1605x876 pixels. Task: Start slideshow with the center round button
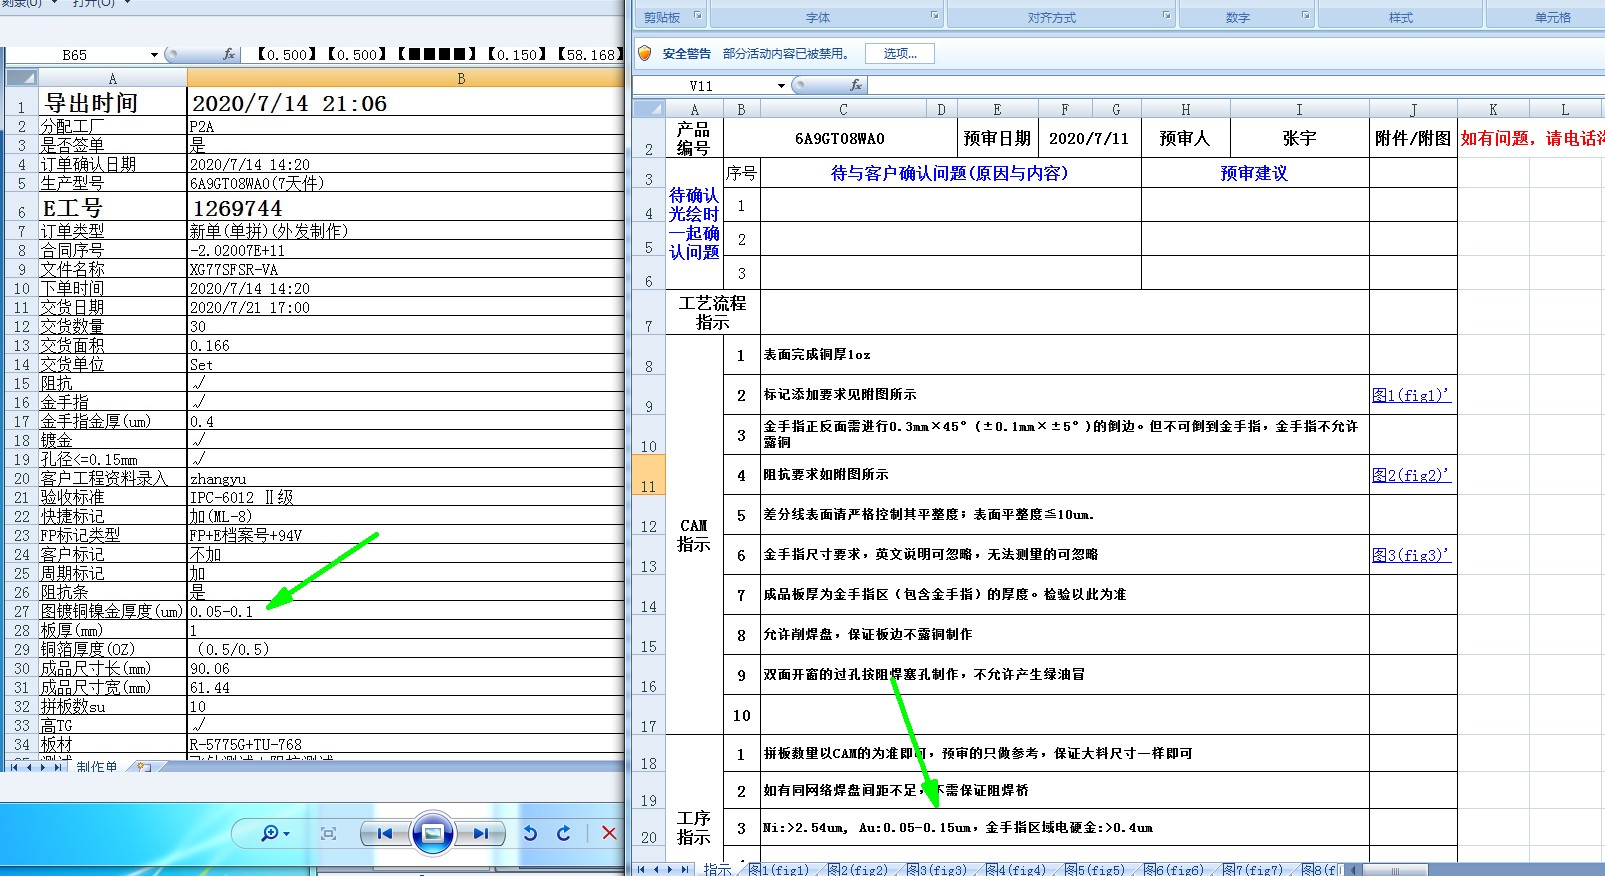coord(432,833)
